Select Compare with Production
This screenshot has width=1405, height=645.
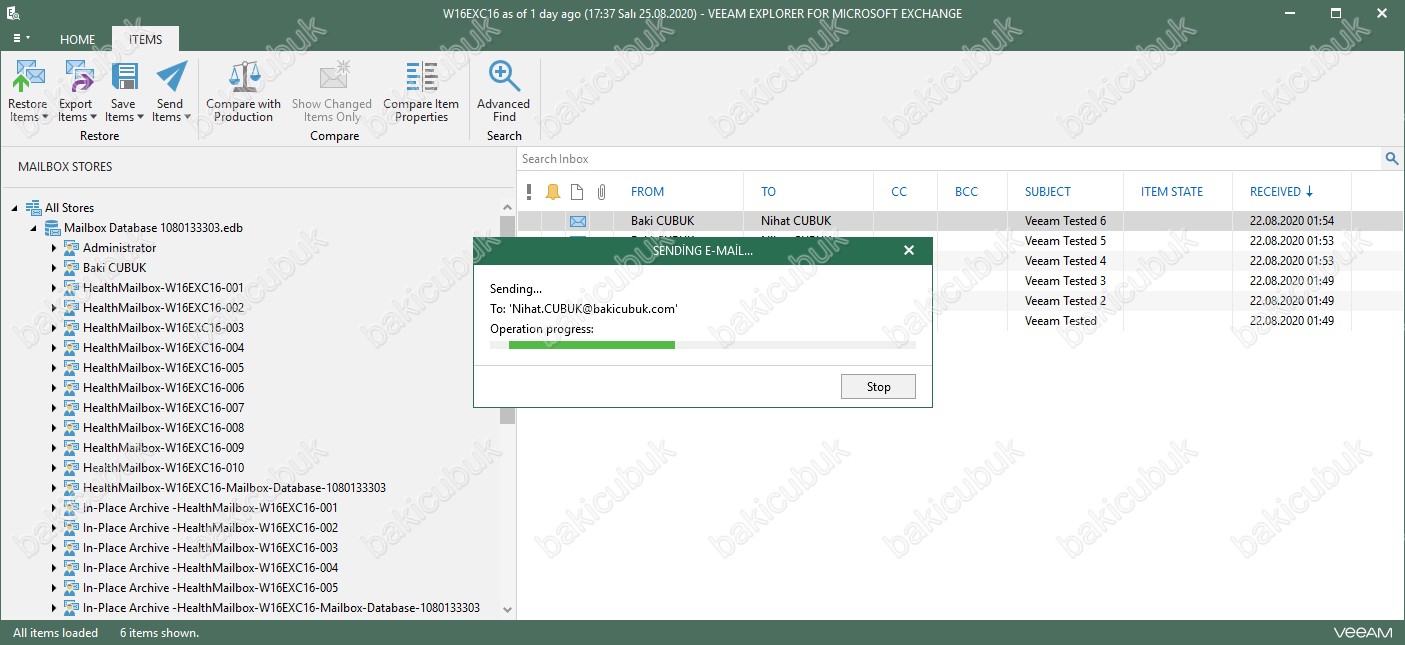(x=244, y=92)
